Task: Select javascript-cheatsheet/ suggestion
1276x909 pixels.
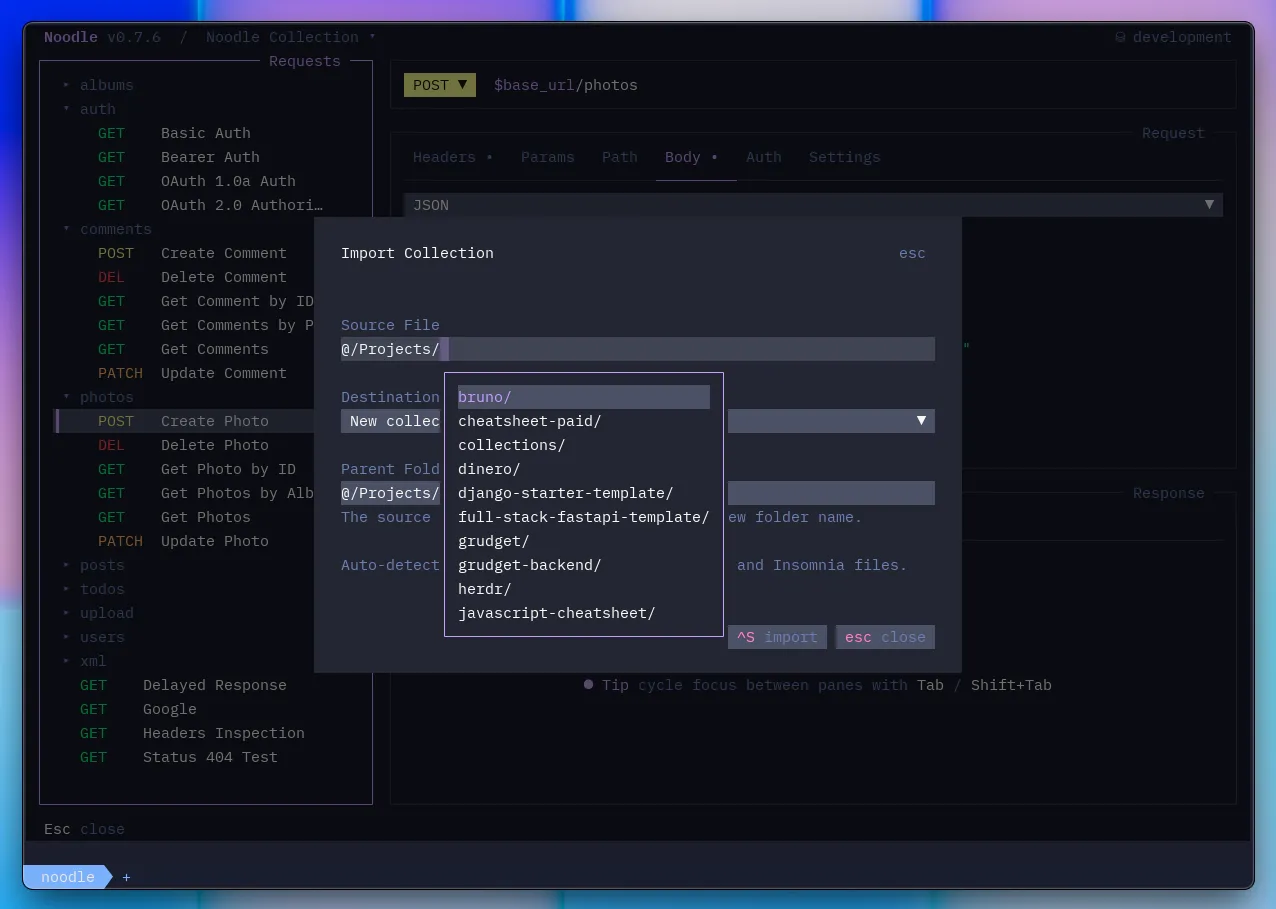Action: click(x=584, y=613)
